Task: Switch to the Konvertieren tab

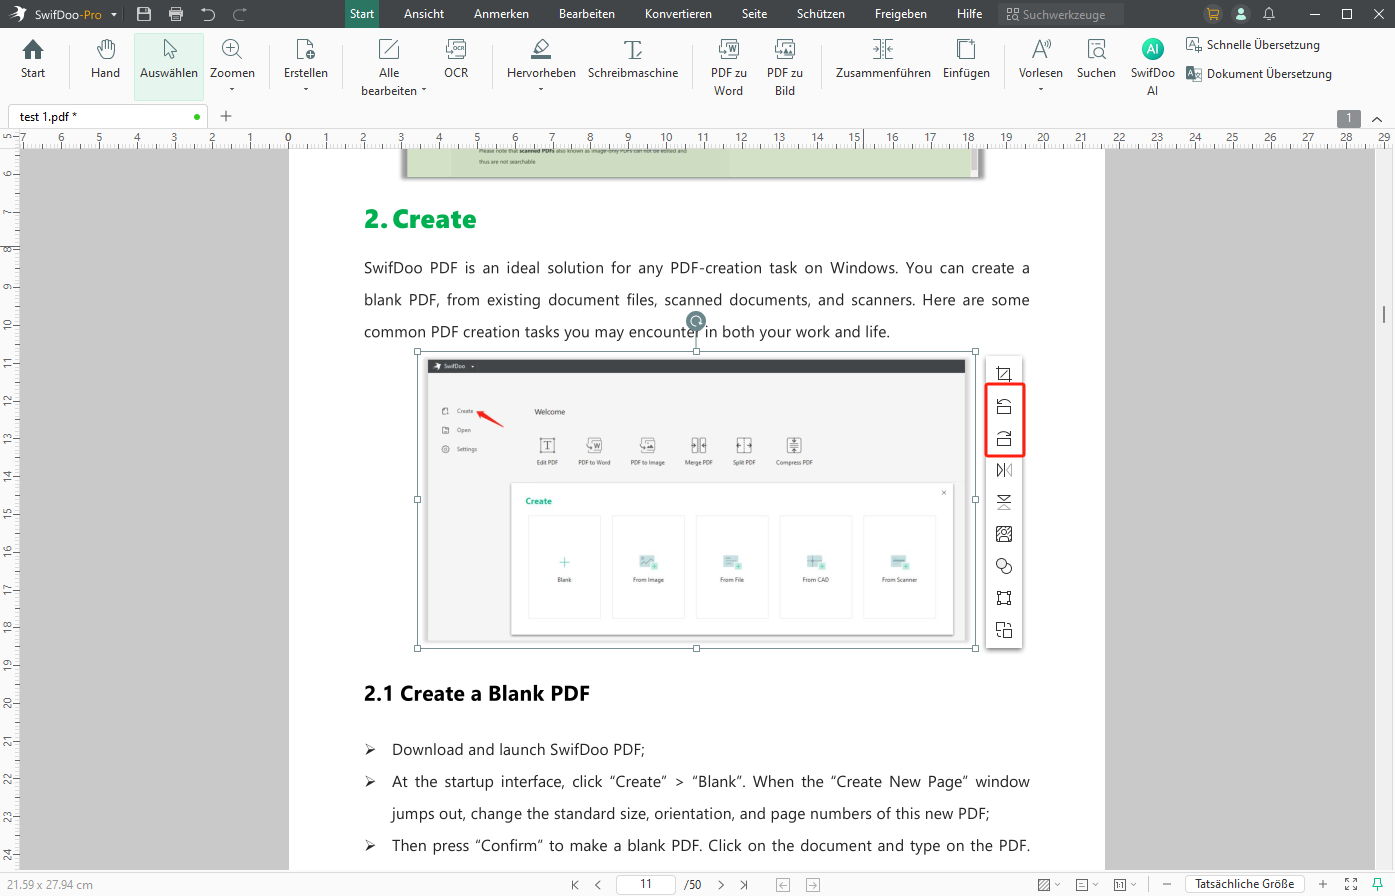Action: (678, 14)
